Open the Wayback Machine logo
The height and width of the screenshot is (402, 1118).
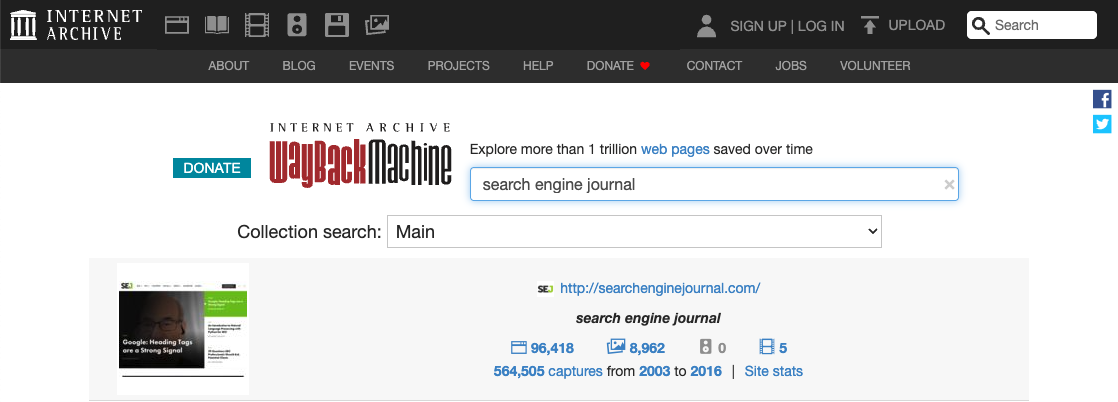(361, 155)
